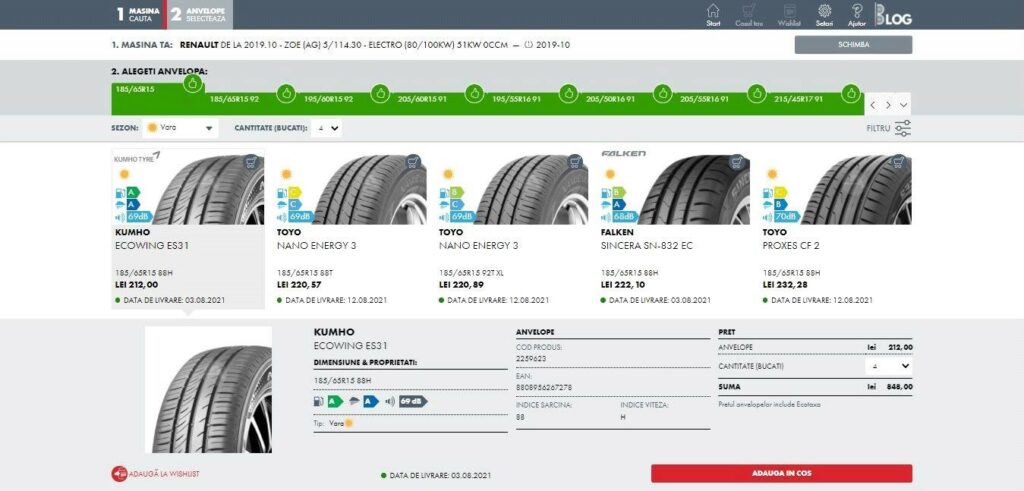1024x491 pixels.
Task: Click the SCHIMBA button
Action: pos(854,45)
